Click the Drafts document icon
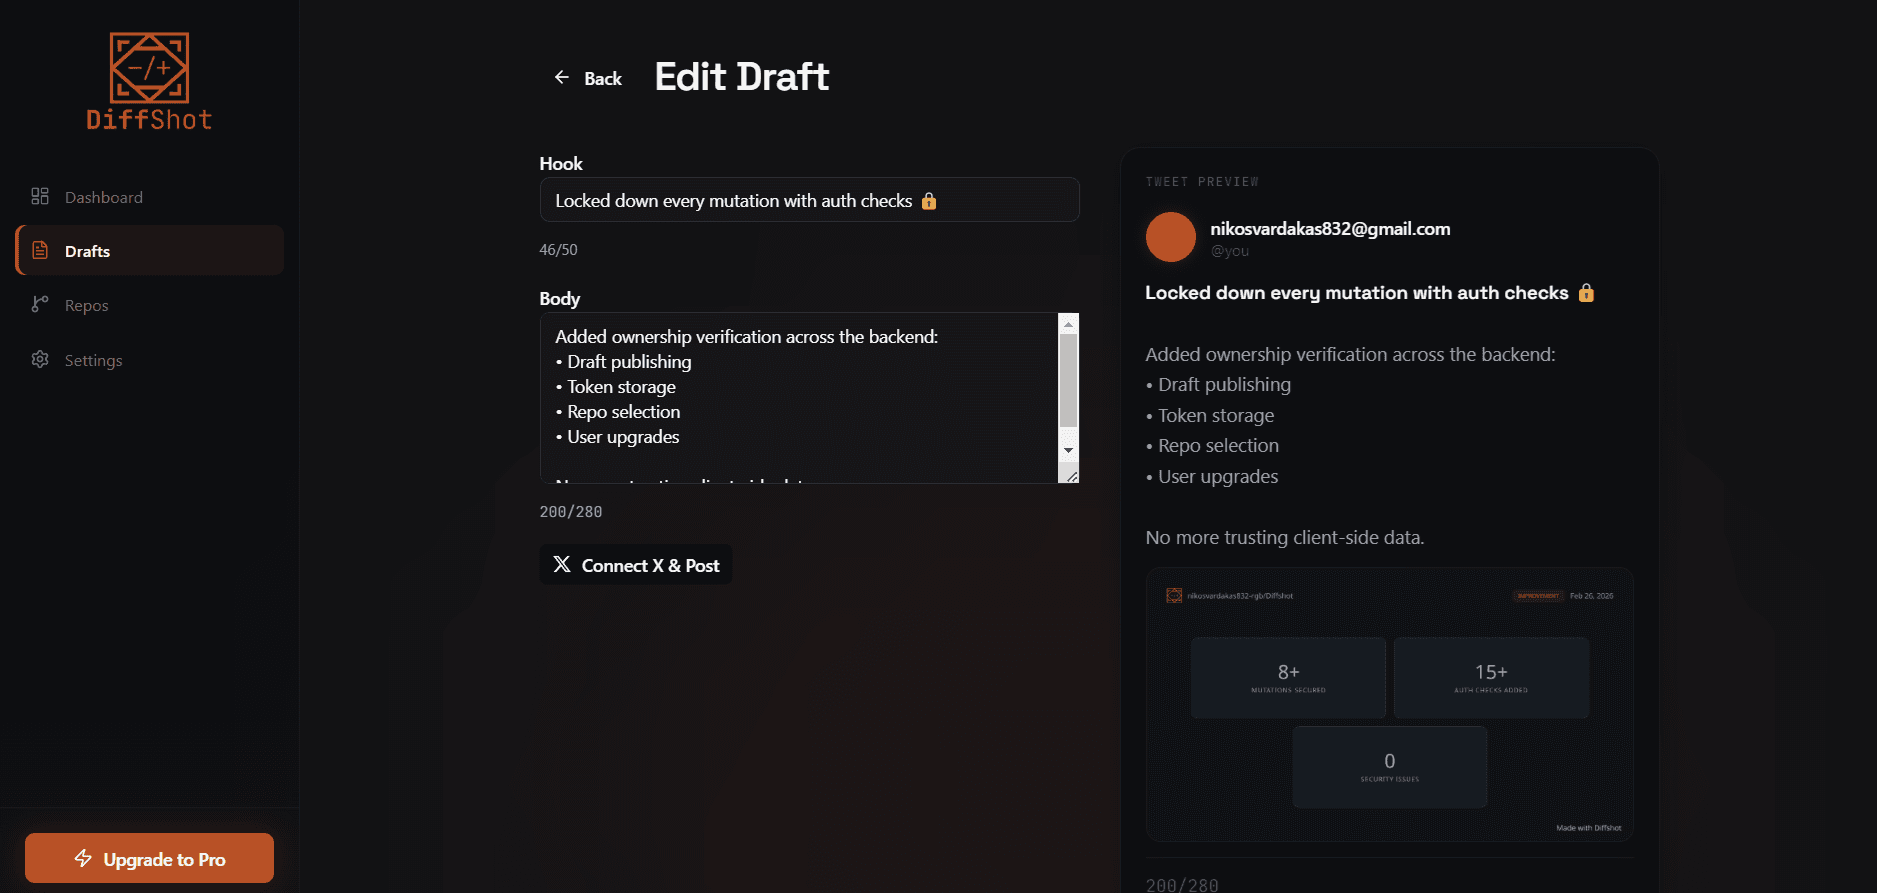1877x893 pixels. 40,251
